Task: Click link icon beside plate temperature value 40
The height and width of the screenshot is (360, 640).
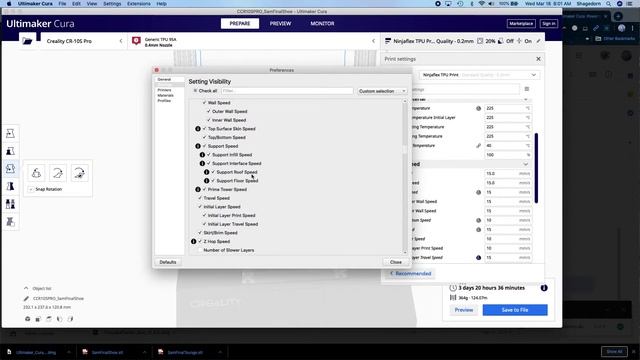Action: [x=478, y=145]
